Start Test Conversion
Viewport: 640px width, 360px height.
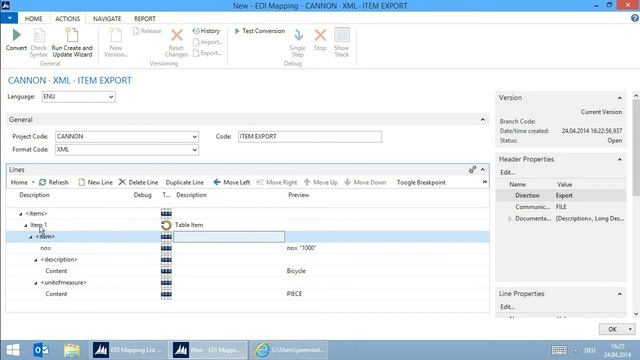[260, 31]
